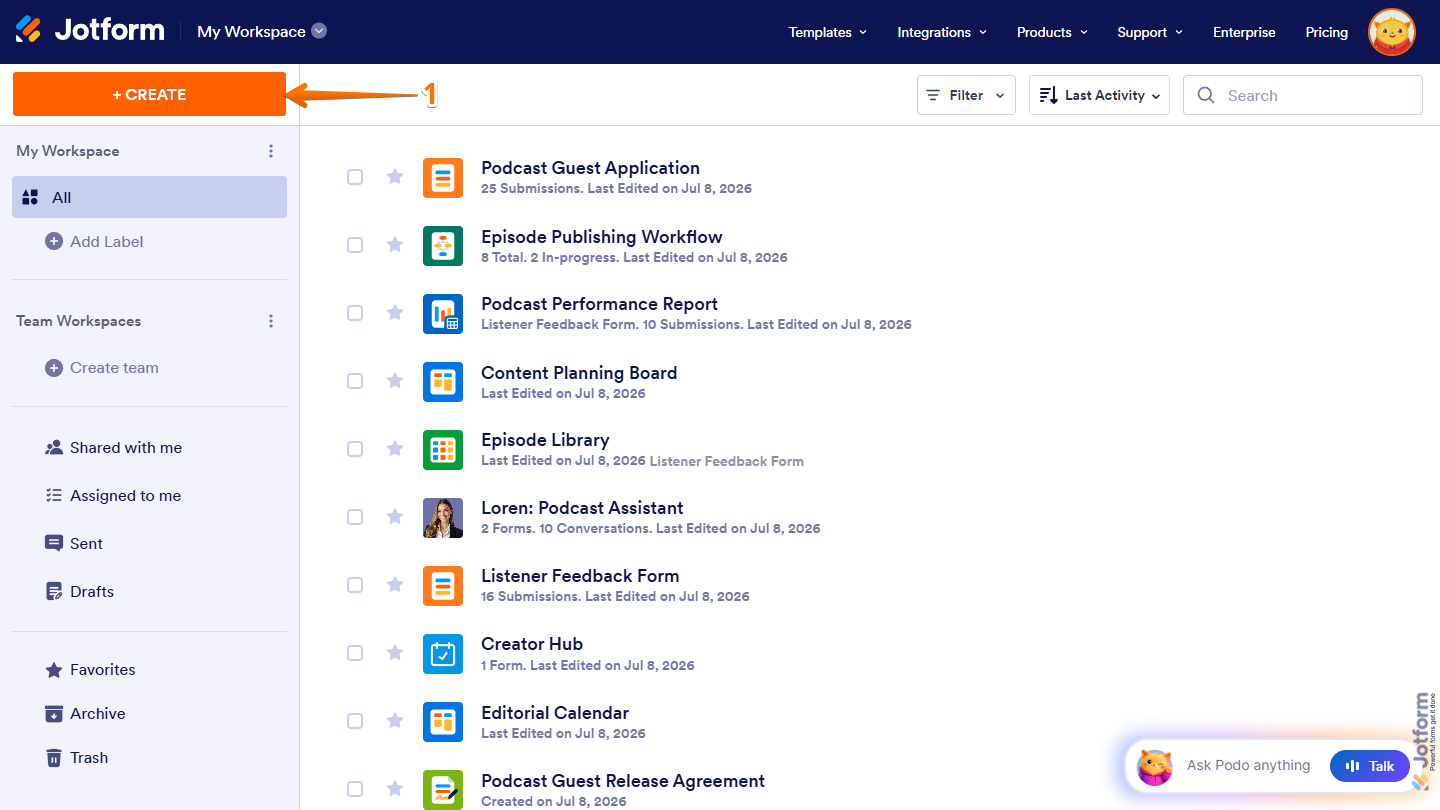Click Content Planning Board icon
Image resolution: width=1440 pixels, height=810 pixels.
[x=443, y=382]
